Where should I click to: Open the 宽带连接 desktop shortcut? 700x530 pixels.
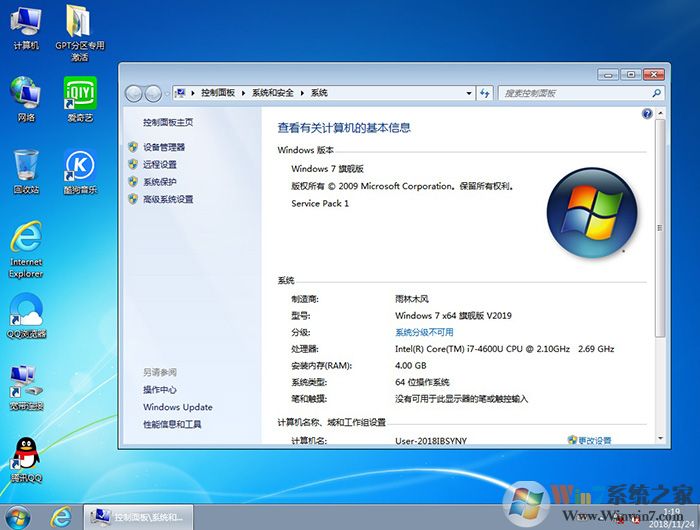26,388
